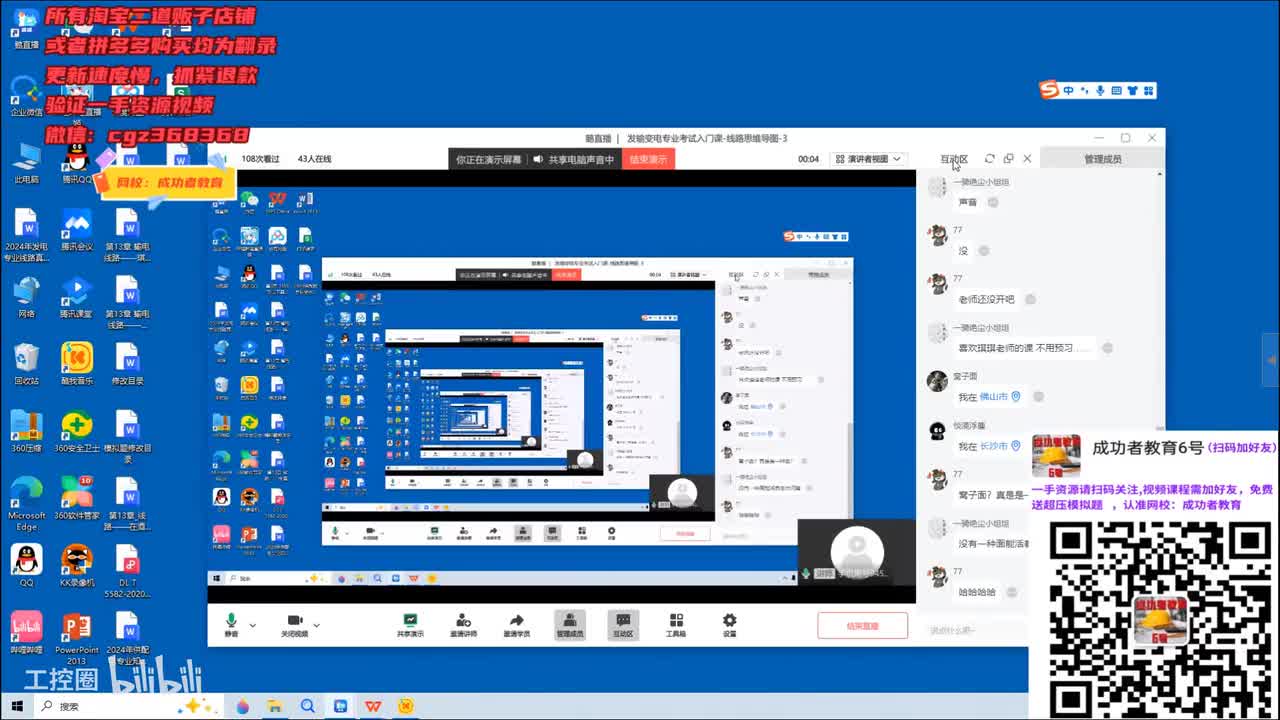This screenshot has width=1280, height=720.
Task: Open the 邀请学员 invite students button
Action: (516, 625)
